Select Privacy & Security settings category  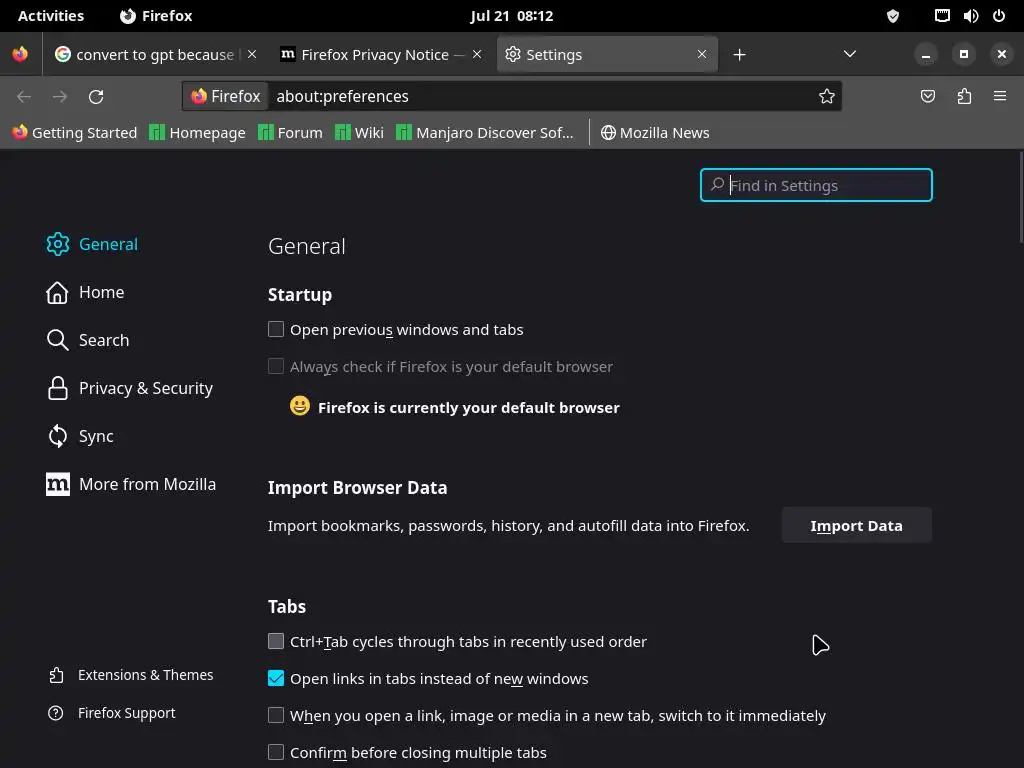[x=145, y=388]
